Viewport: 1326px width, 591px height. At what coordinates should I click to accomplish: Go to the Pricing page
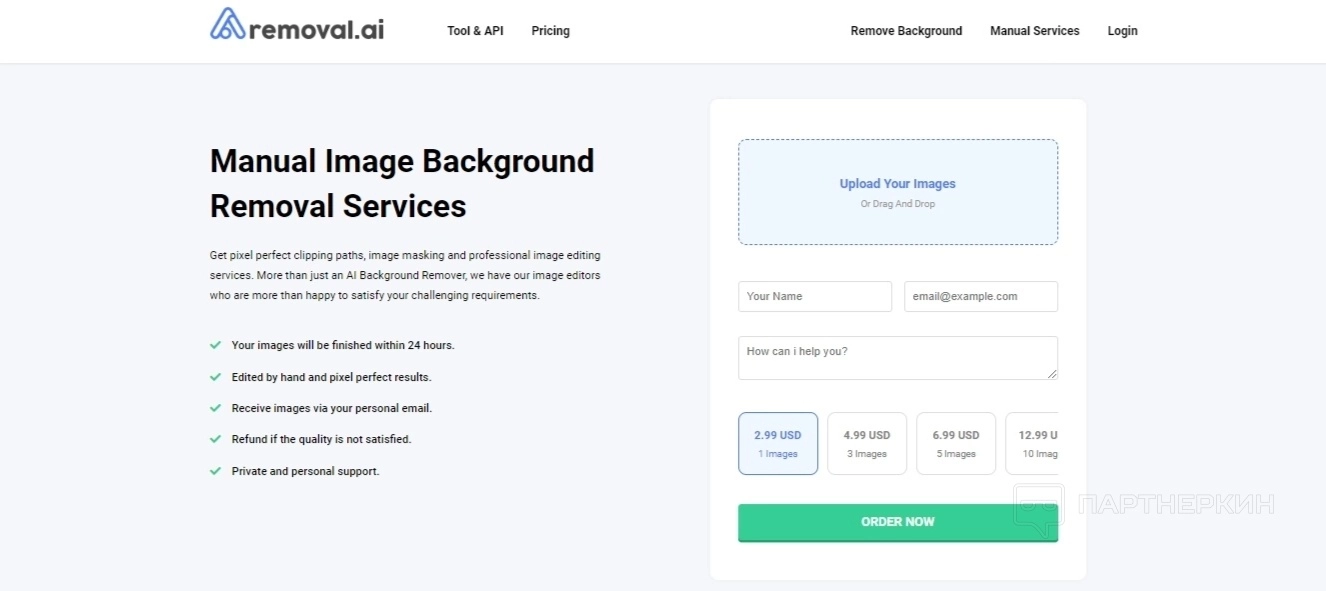coord(550,31)
